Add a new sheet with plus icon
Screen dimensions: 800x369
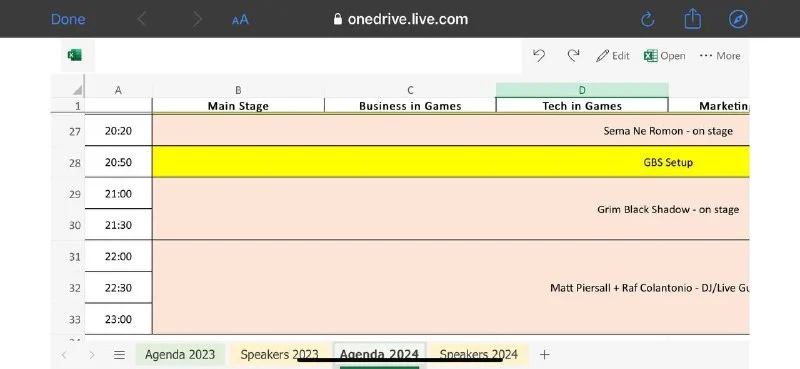(x=544, y=354)
